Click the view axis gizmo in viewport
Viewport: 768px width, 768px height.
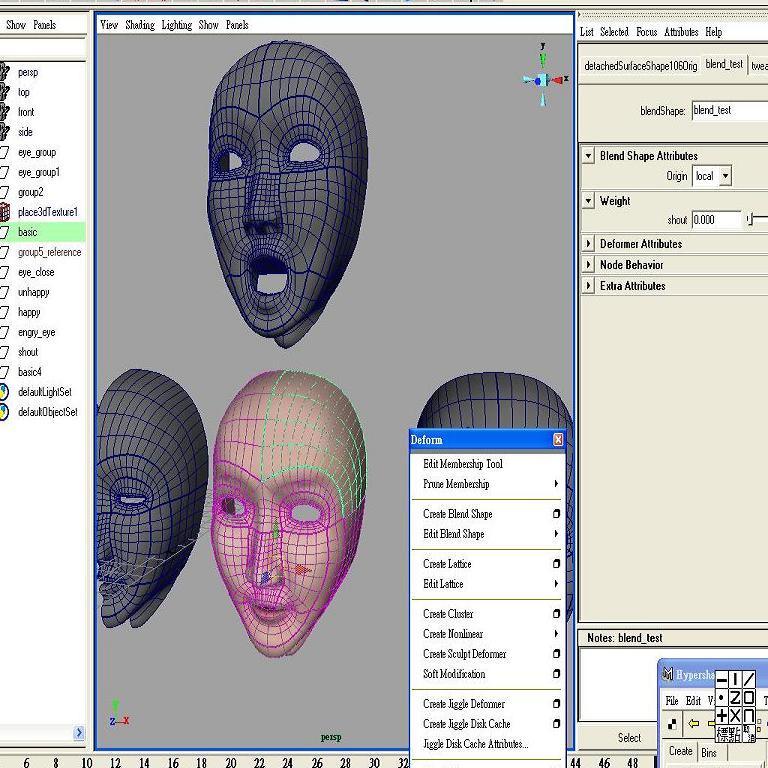click(544, 76)
